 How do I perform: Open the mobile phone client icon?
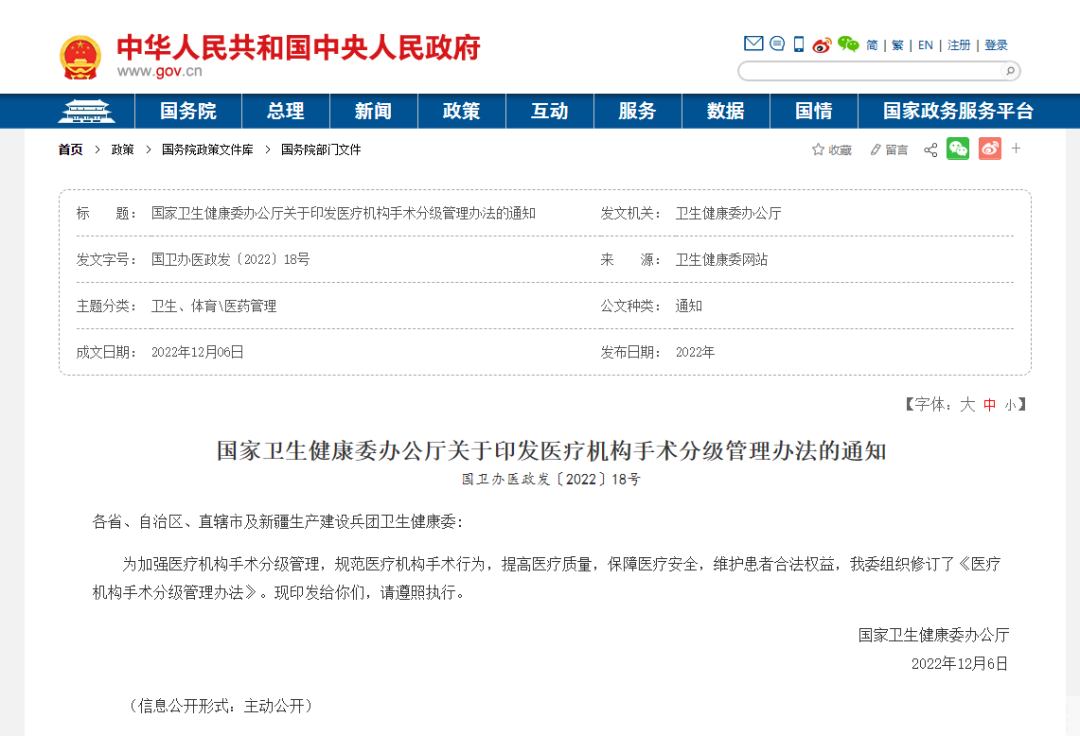click(799, 44)
